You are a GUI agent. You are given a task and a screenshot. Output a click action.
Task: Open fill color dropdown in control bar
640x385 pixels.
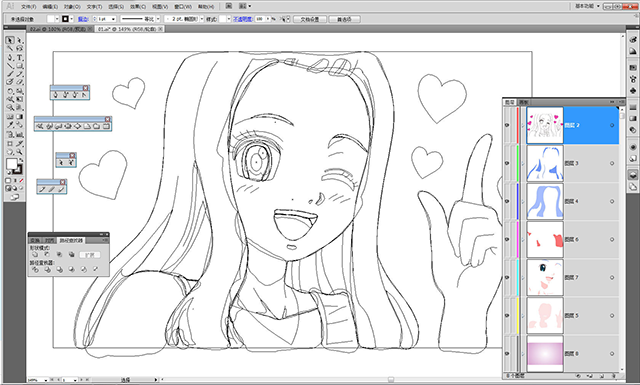57,19
